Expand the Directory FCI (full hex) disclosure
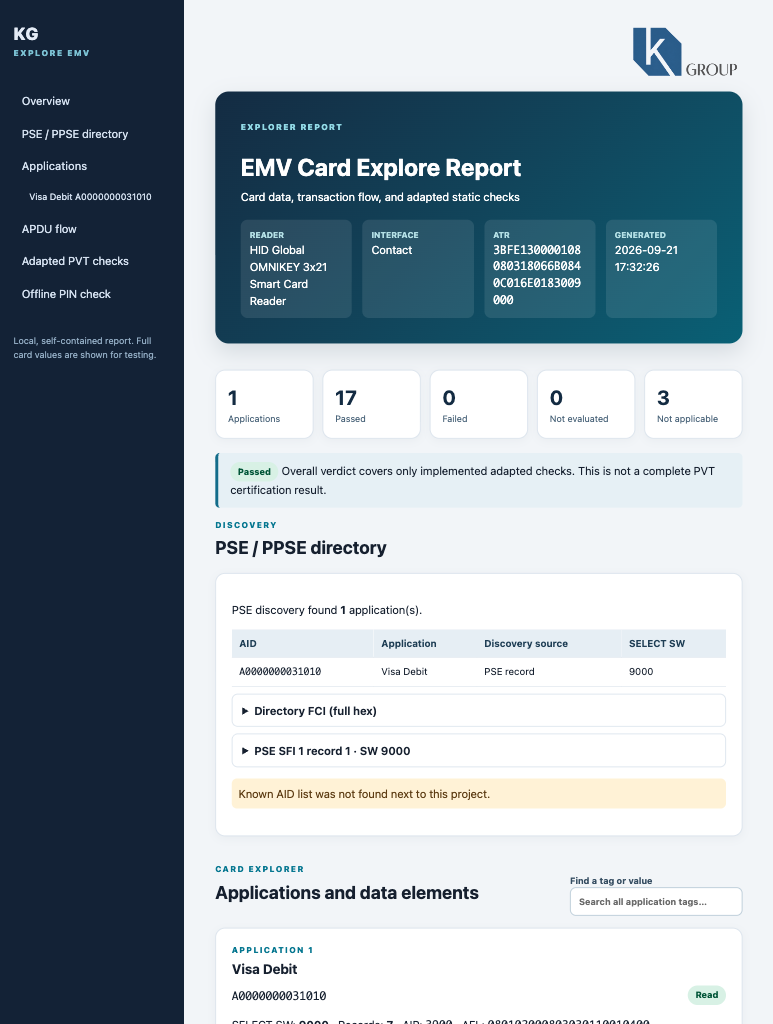The width and height of the screenshot is (773, 1024). pyautogui.click(x=479, y=711)
